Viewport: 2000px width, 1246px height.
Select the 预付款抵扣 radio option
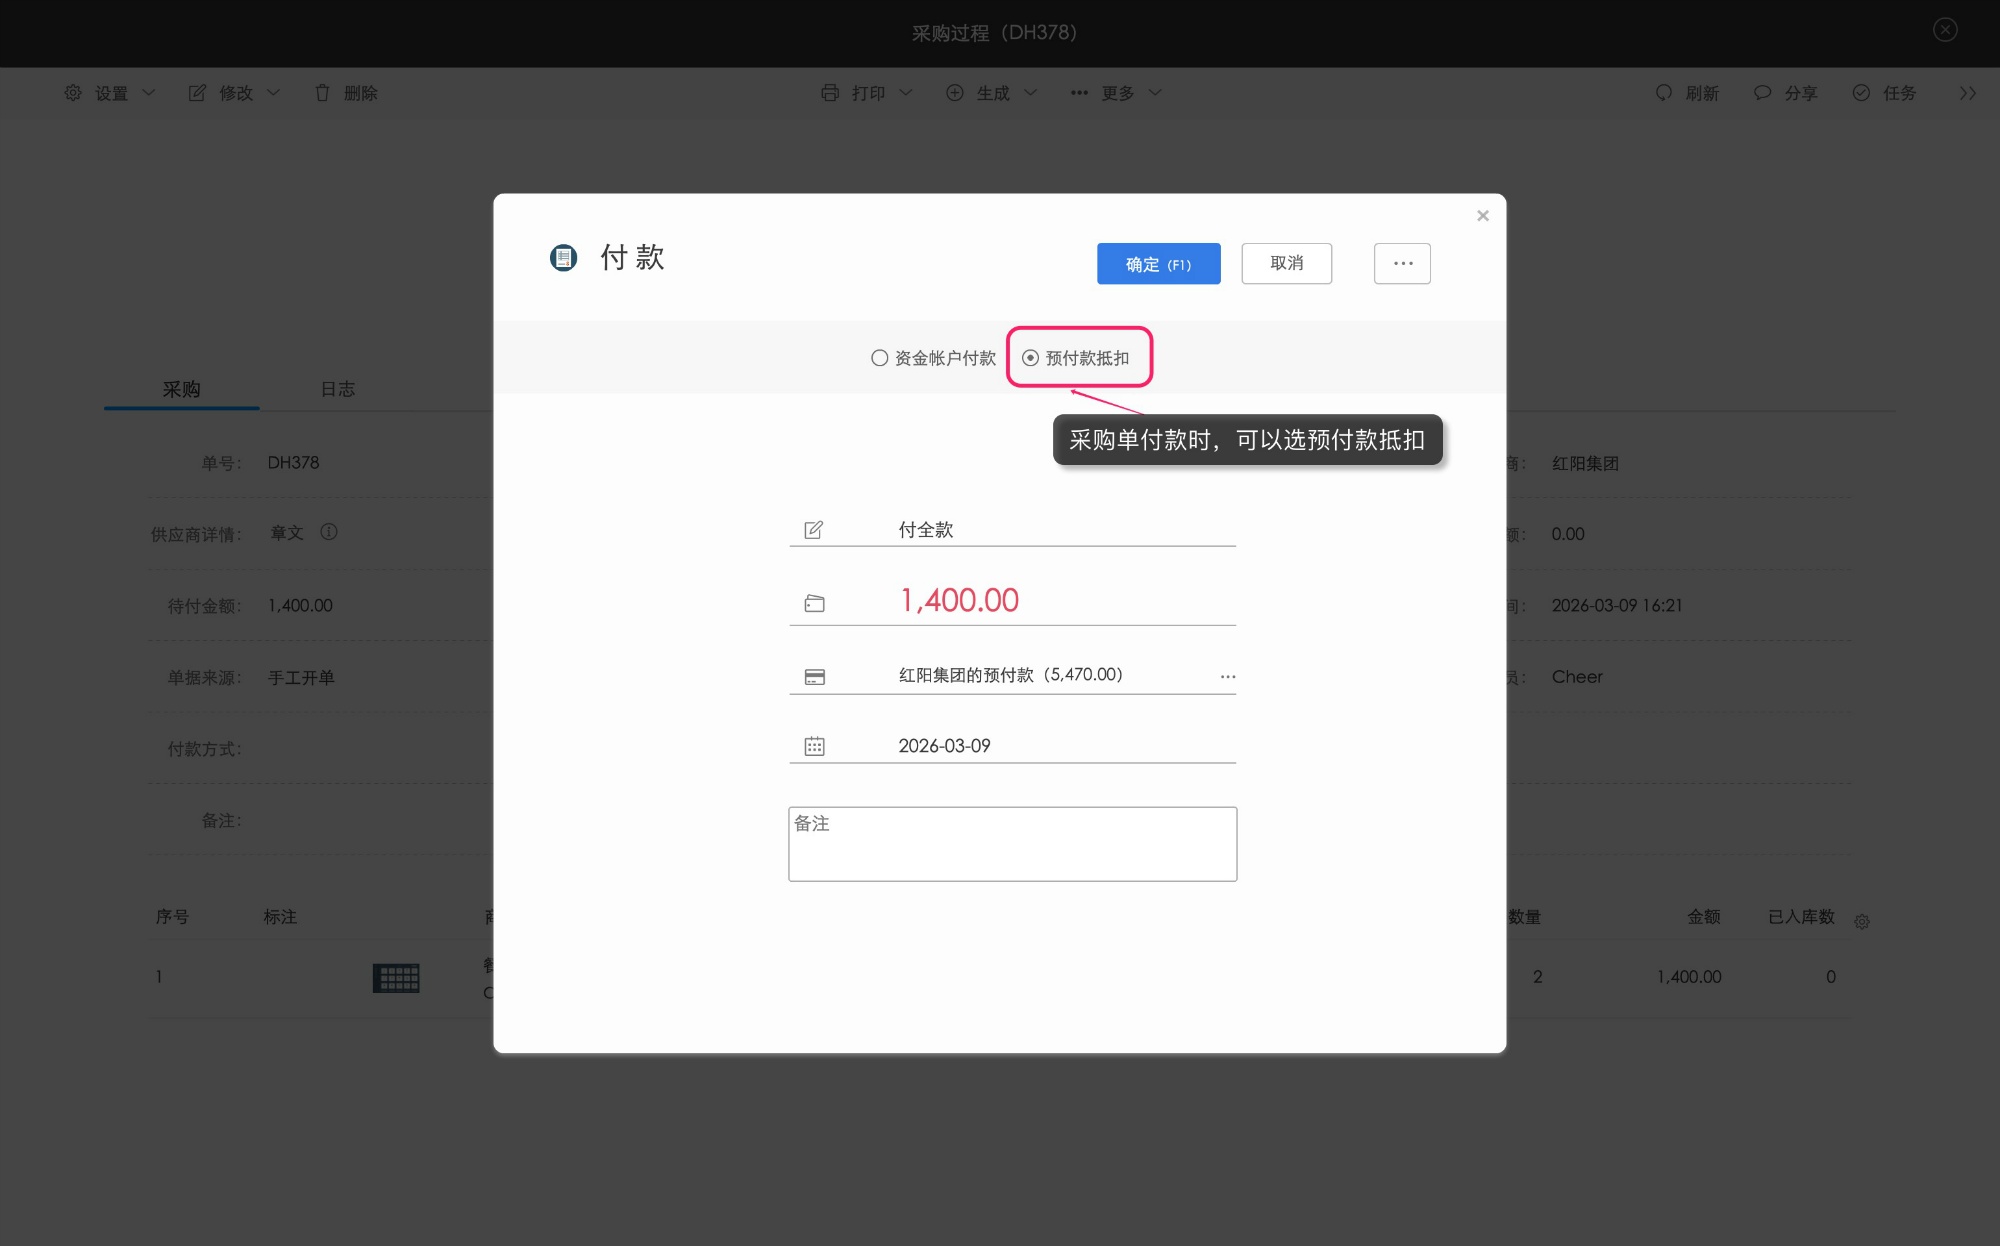click(1029, 357)
